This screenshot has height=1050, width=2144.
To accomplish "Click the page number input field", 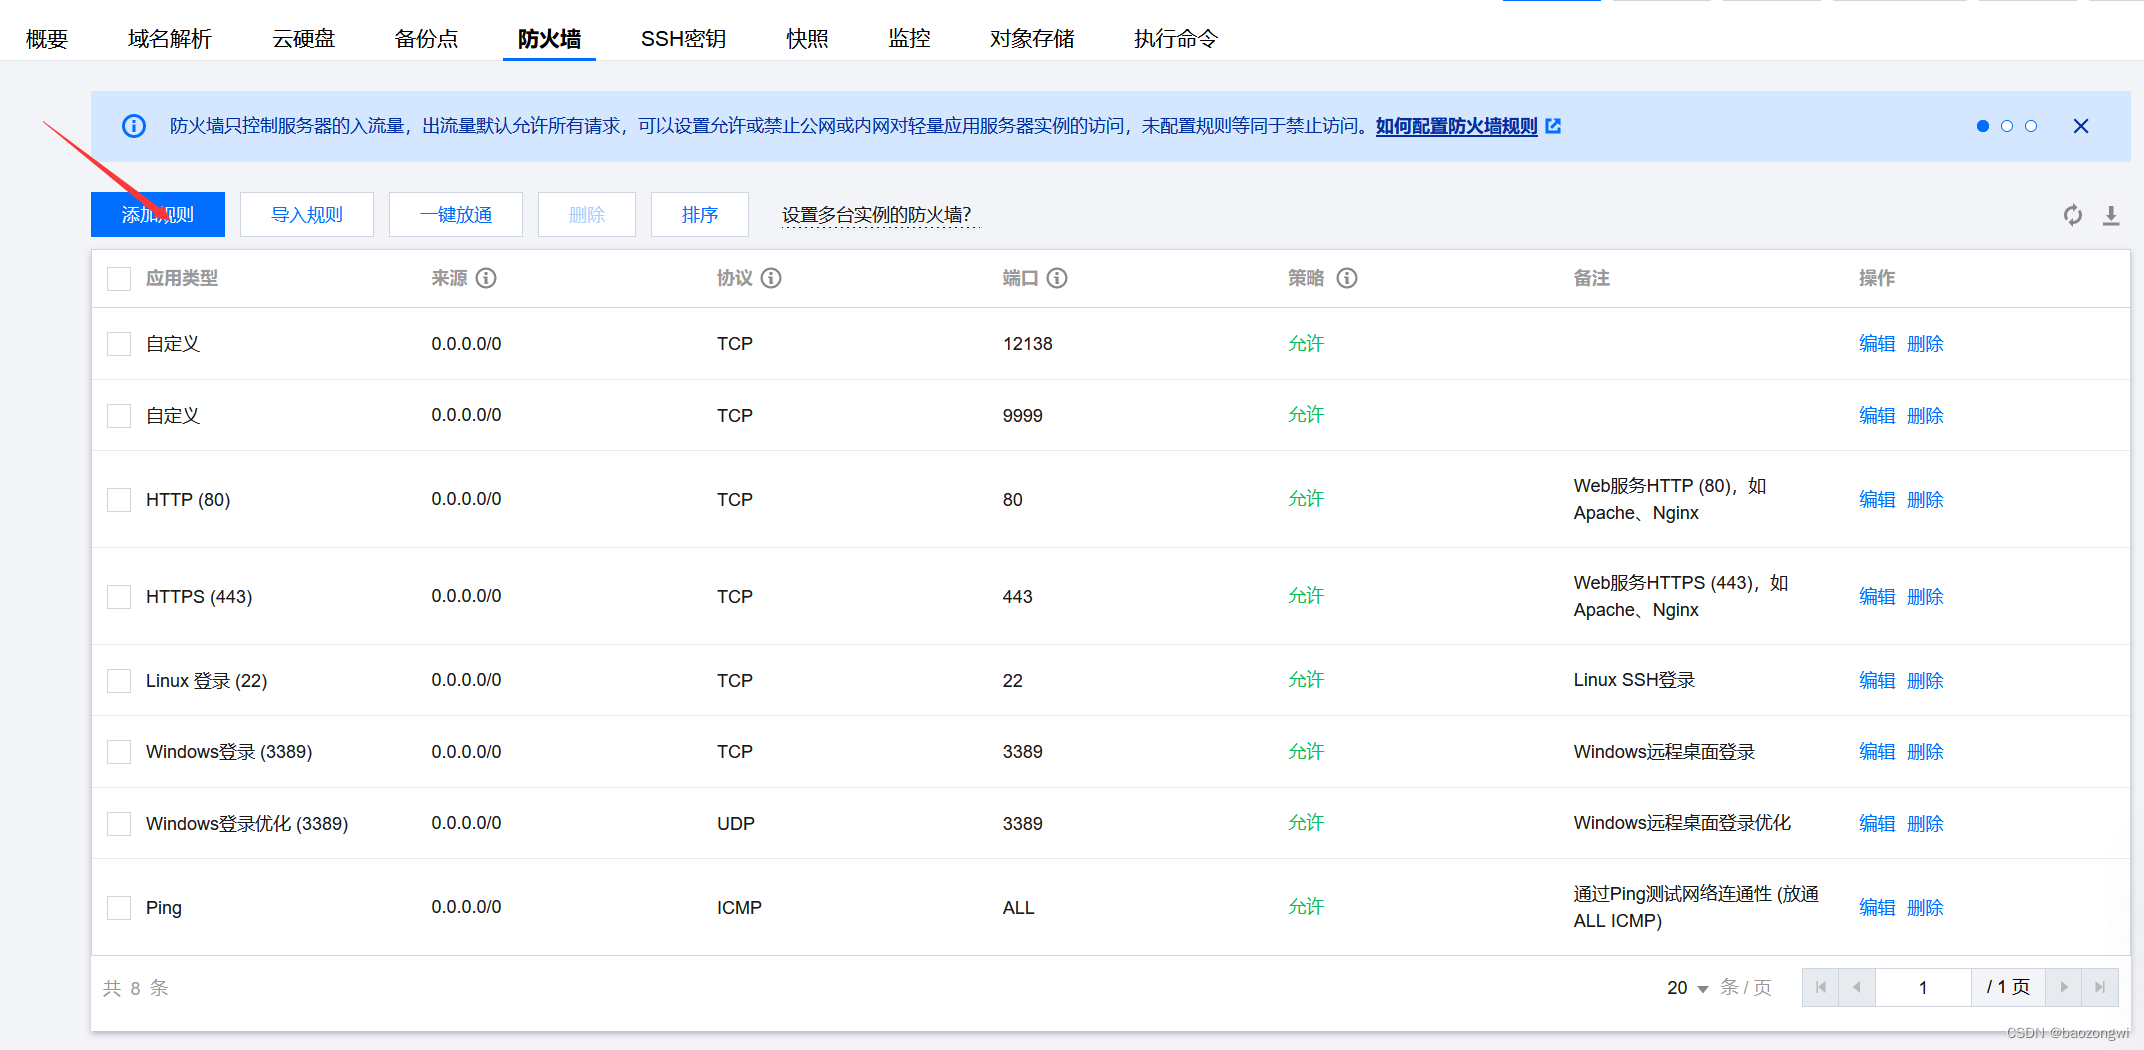I will [1923, 987].
